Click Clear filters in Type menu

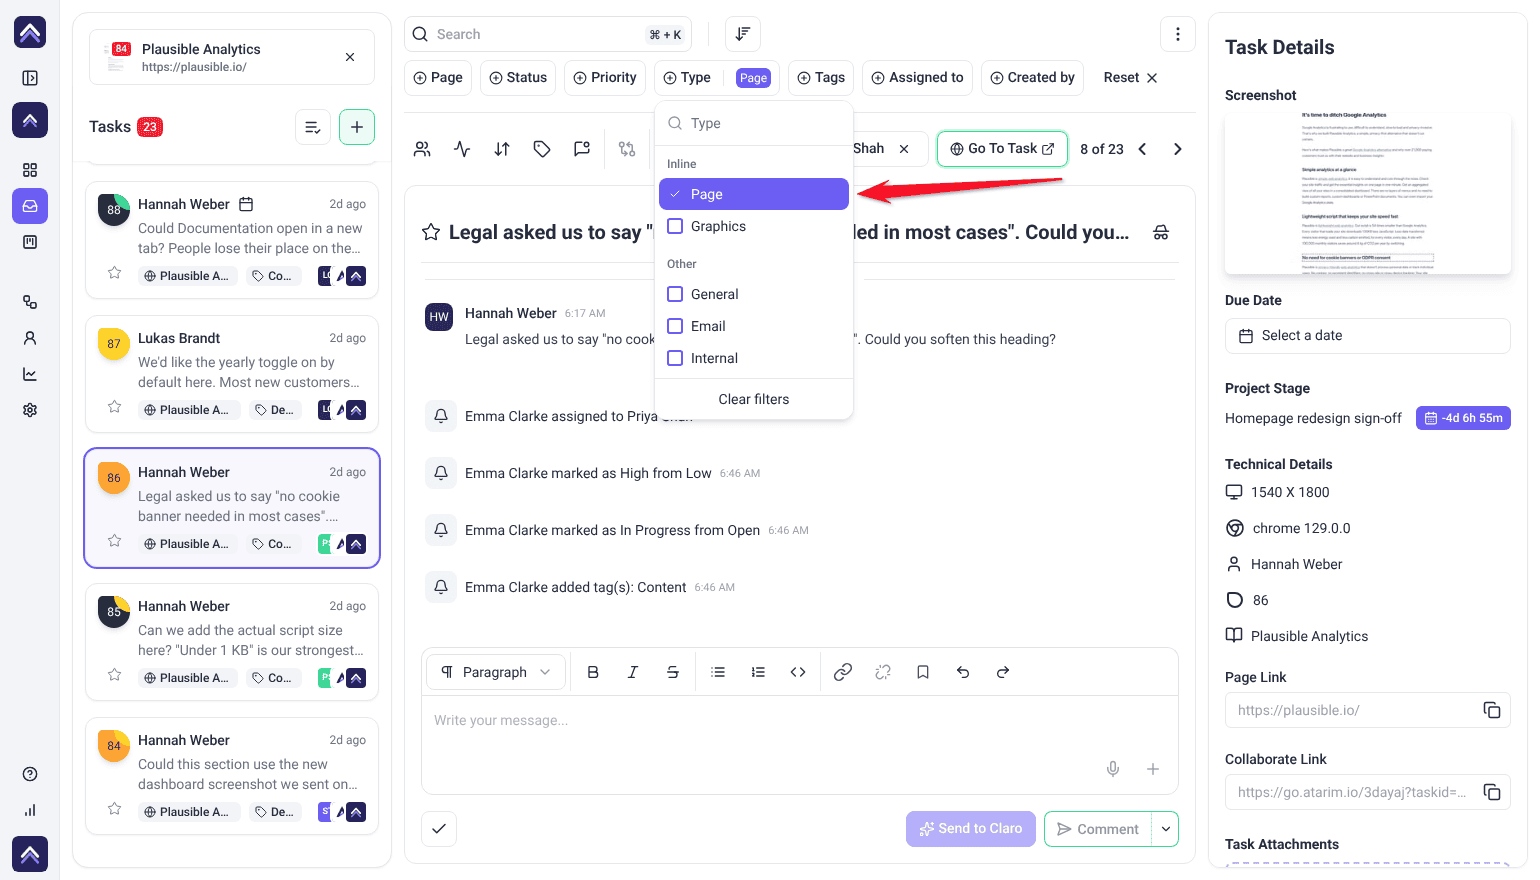pos(754,399)
